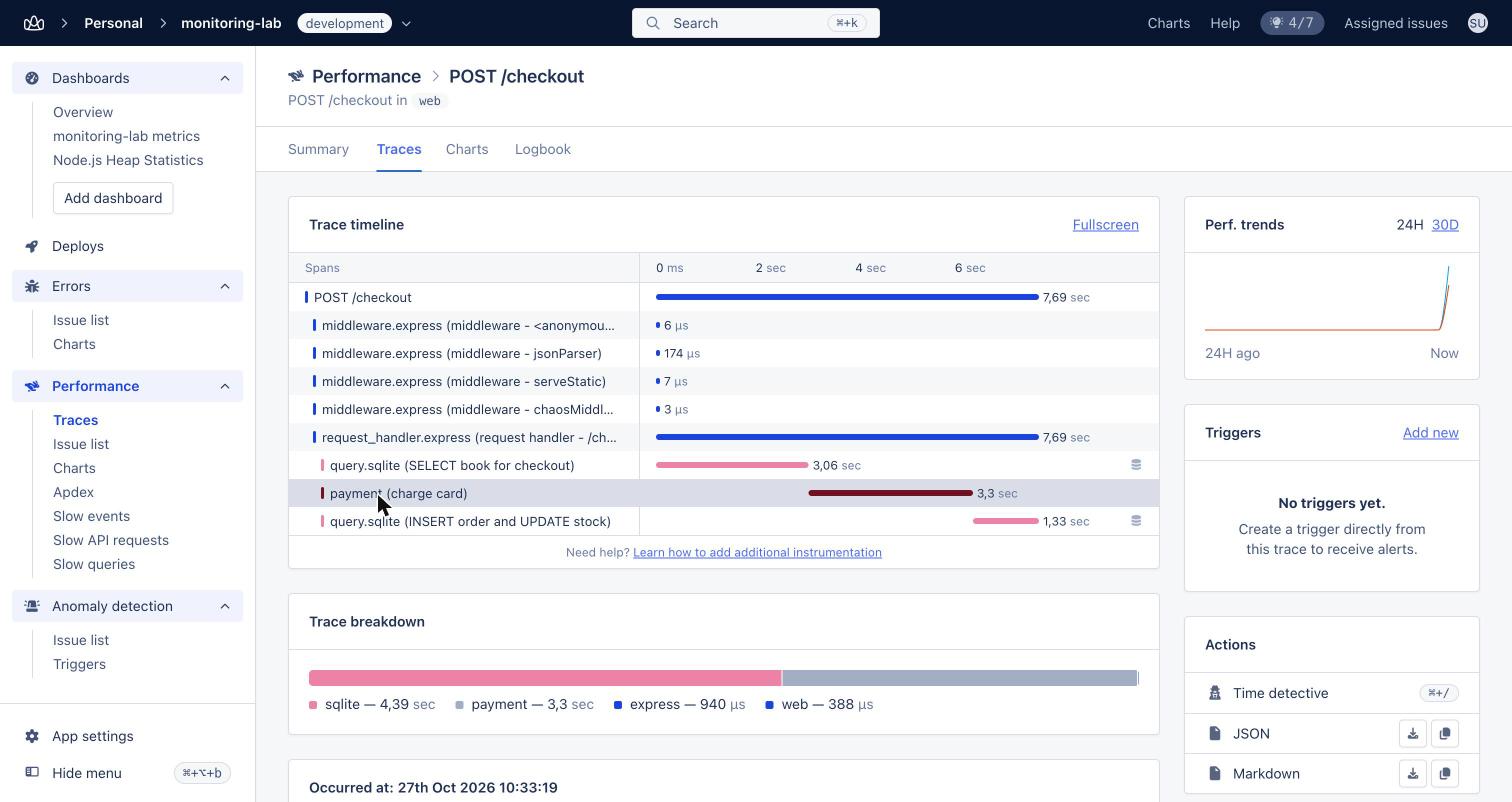Collapse the Performance sidebar section

pos(225,386)
